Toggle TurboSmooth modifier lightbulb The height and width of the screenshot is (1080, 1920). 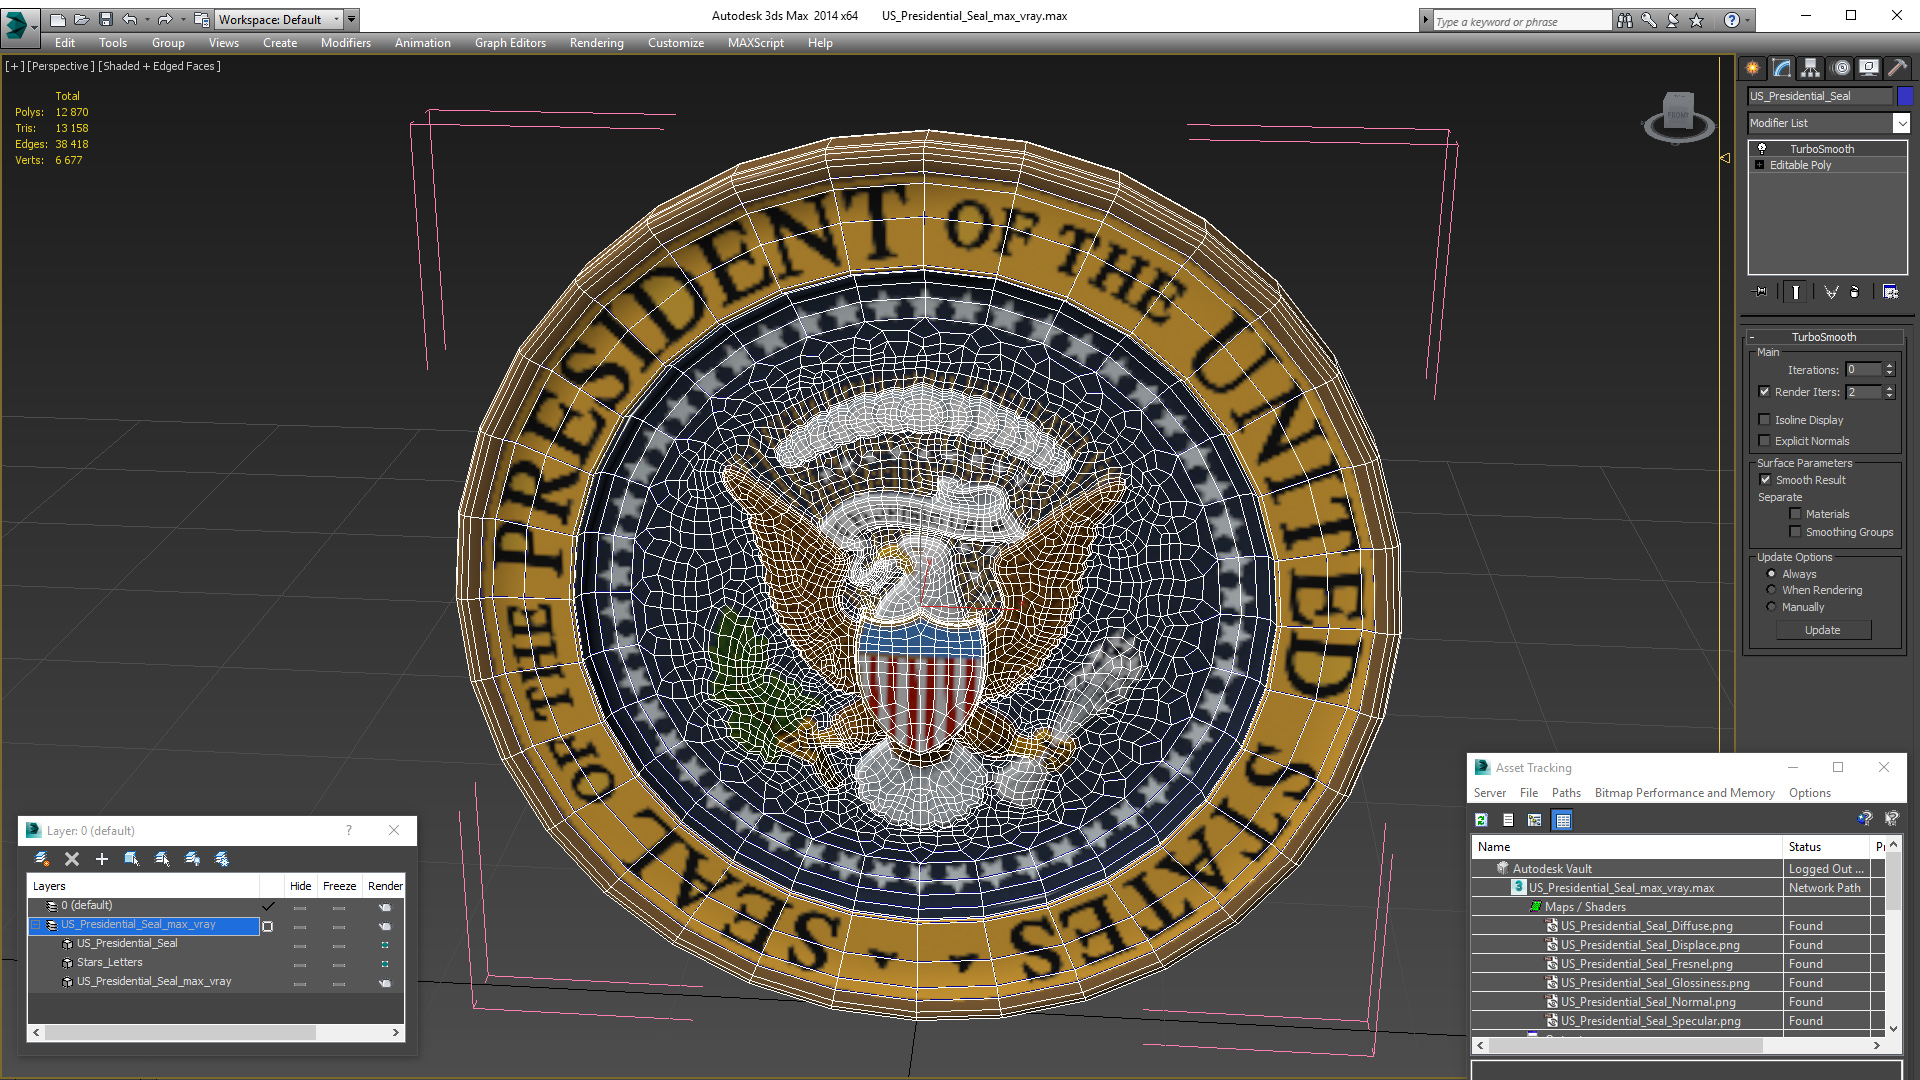pos(1762,148)
